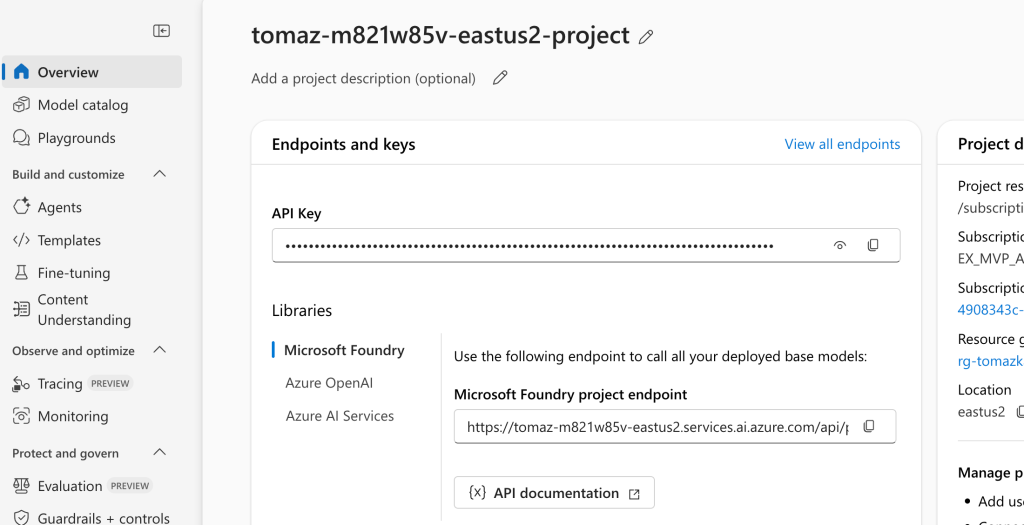Select the Azure AI Services library tab
Image resolution: width=1024 pixels, height=525 pixels.
click(340, 416)
